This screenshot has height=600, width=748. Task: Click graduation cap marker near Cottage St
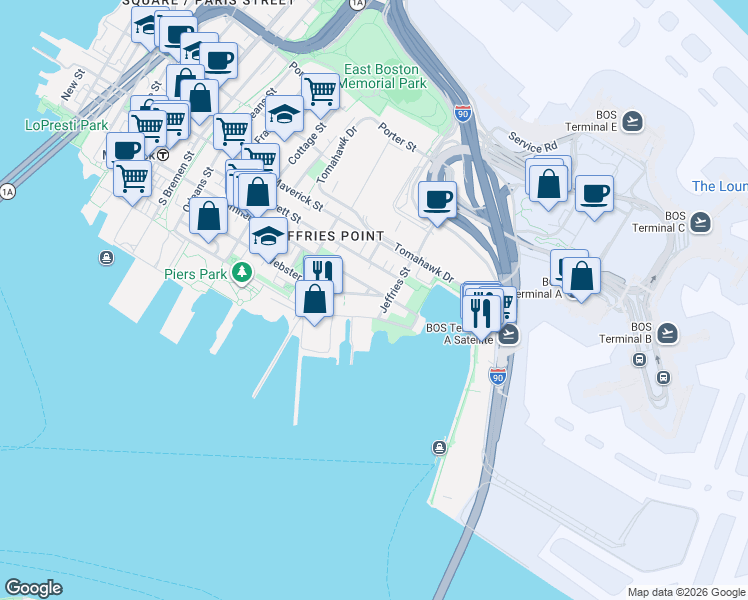tap(284, 117)
